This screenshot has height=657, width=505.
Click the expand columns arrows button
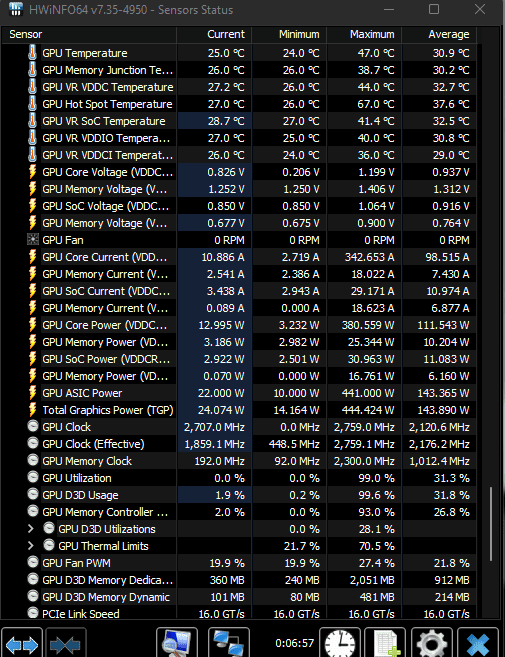click(x=22, y=643)
